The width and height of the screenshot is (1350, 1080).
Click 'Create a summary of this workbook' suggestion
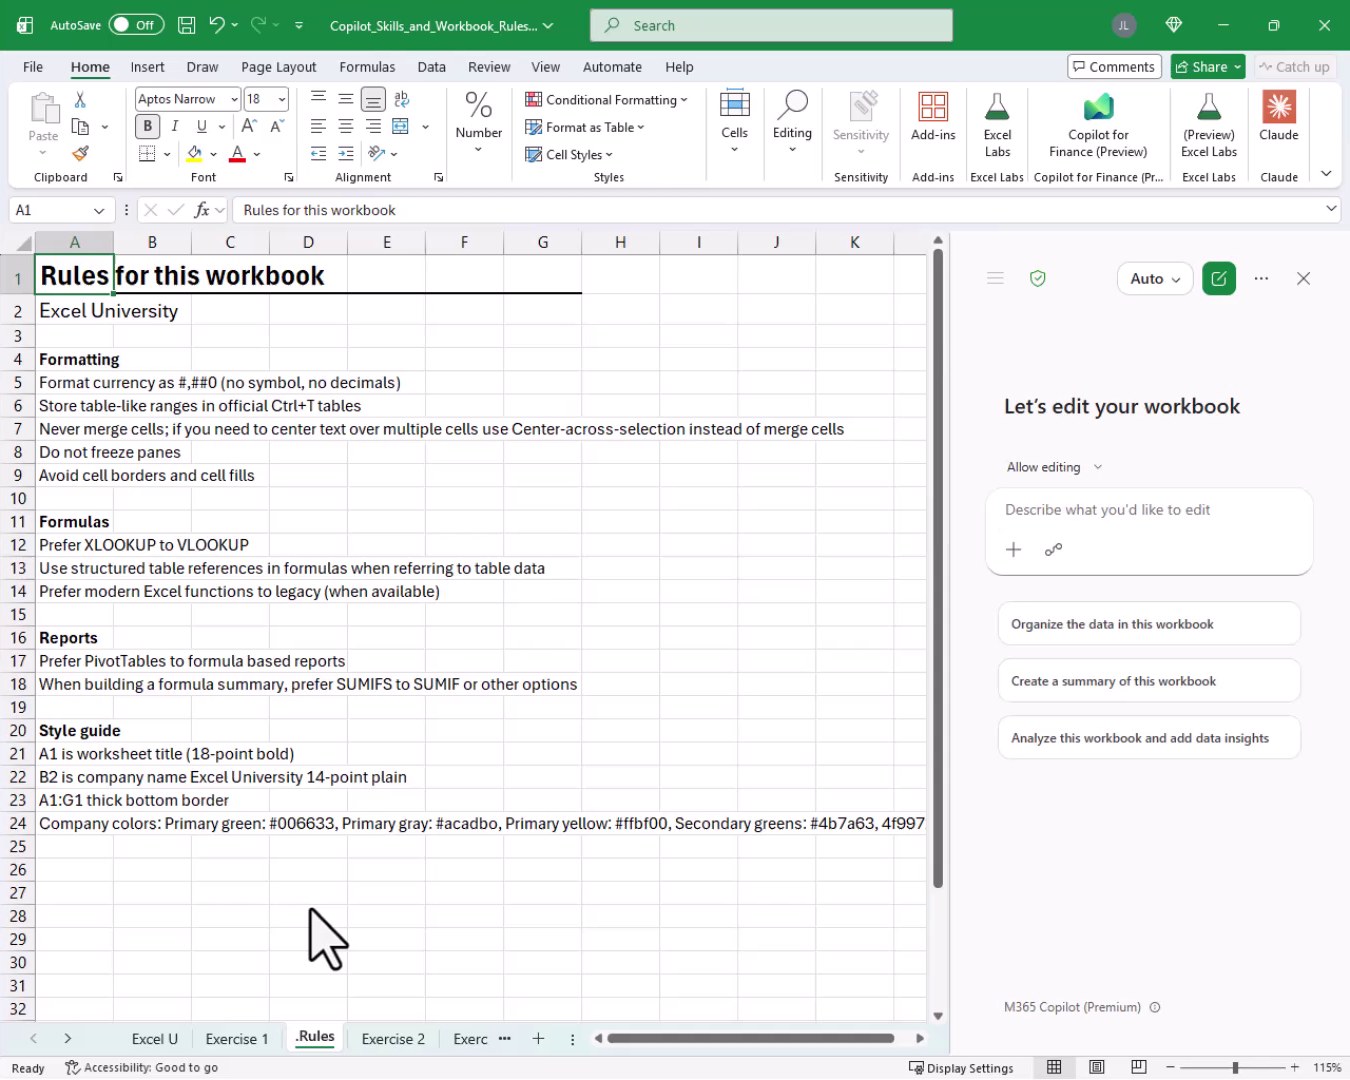point(1149,681)
